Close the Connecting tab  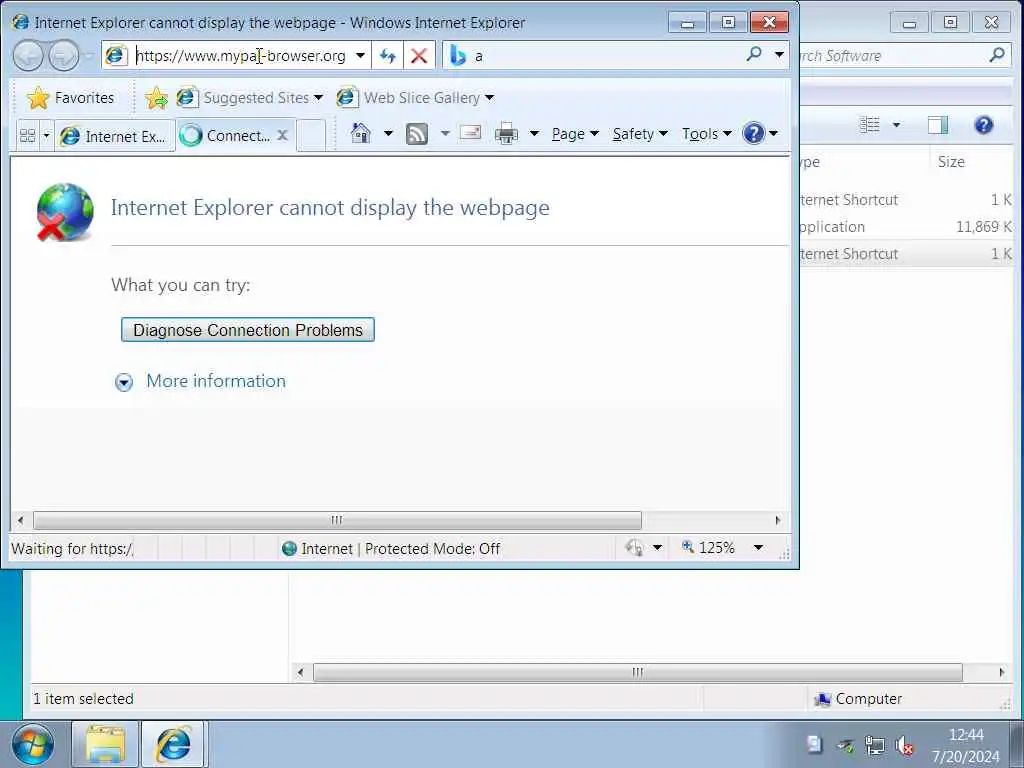282,135
